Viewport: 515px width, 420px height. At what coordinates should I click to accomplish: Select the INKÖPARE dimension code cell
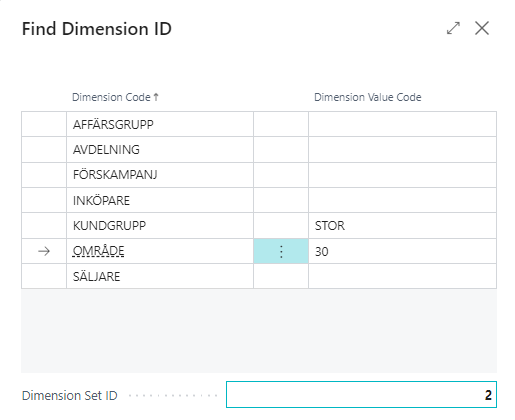point(160,200)
